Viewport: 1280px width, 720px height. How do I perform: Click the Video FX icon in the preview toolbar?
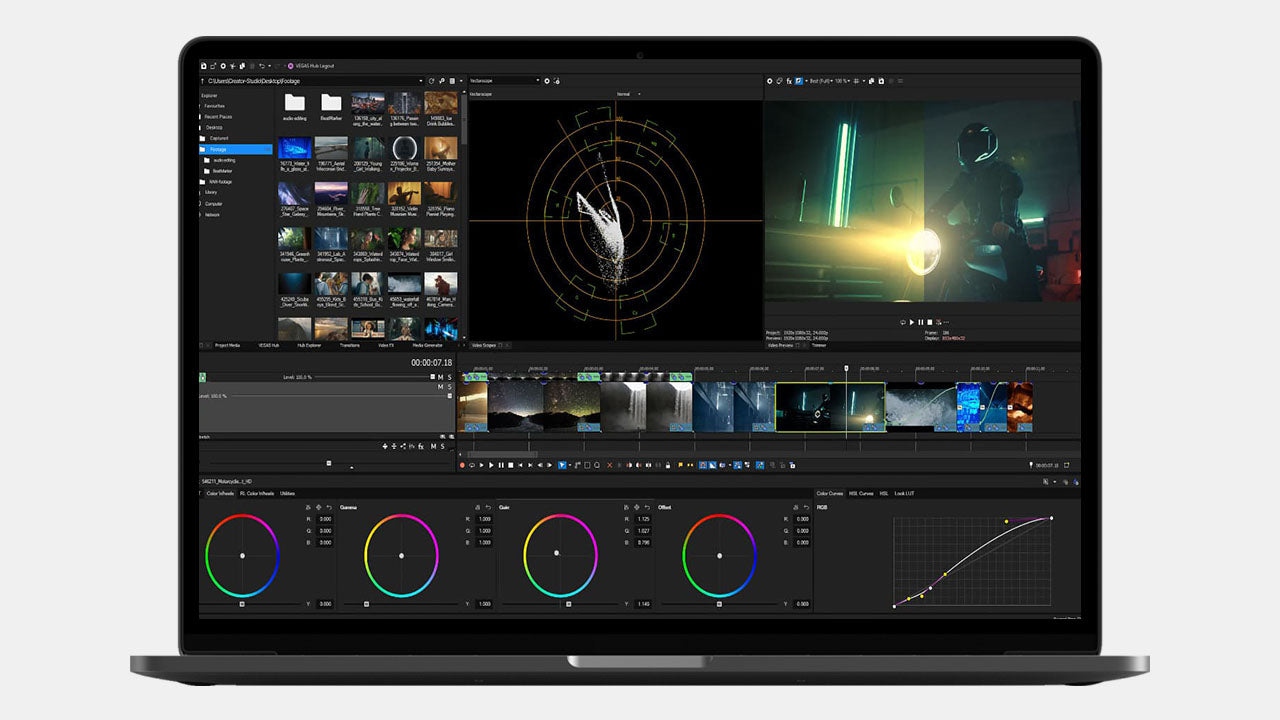789,80
